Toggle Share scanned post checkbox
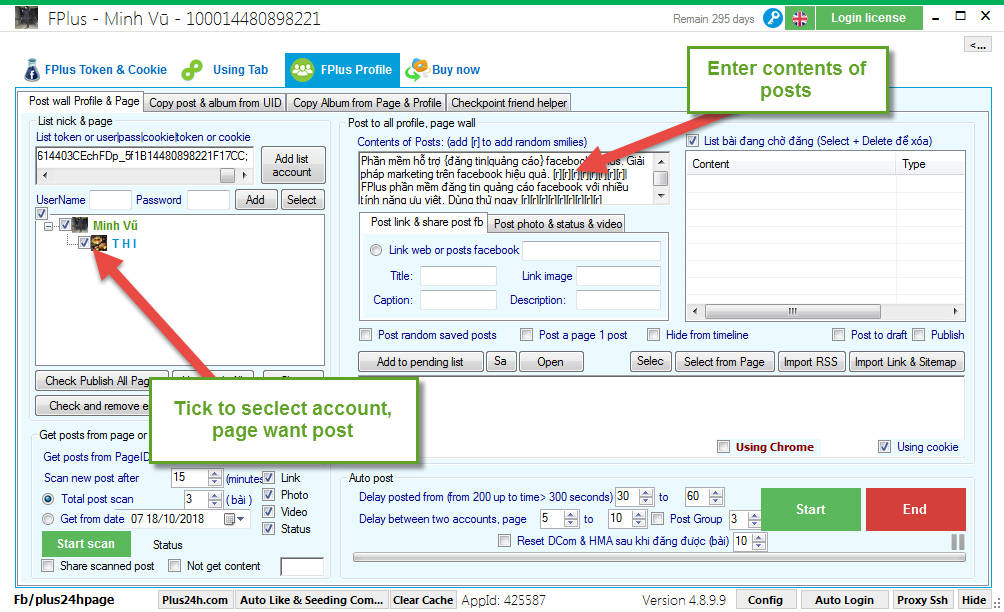1004x612 pixels. [47, 566]
